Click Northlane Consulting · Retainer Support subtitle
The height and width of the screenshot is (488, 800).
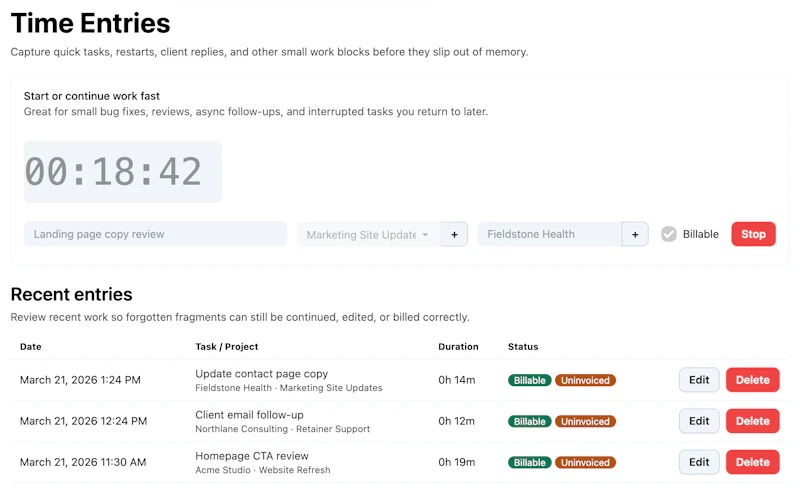(282, 429)
